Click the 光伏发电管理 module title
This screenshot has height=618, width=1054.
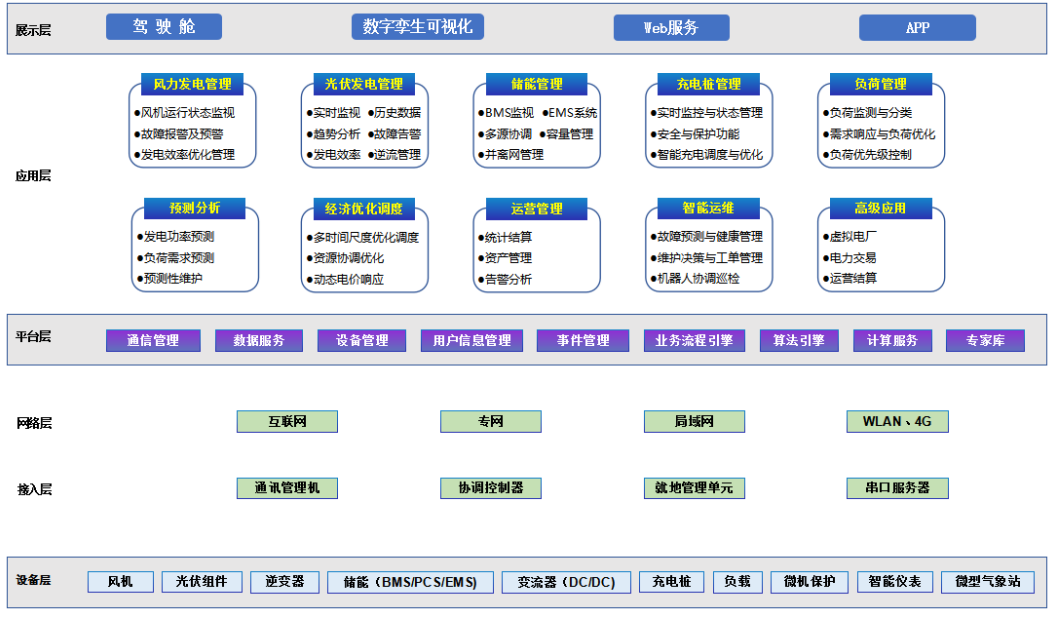364,84
